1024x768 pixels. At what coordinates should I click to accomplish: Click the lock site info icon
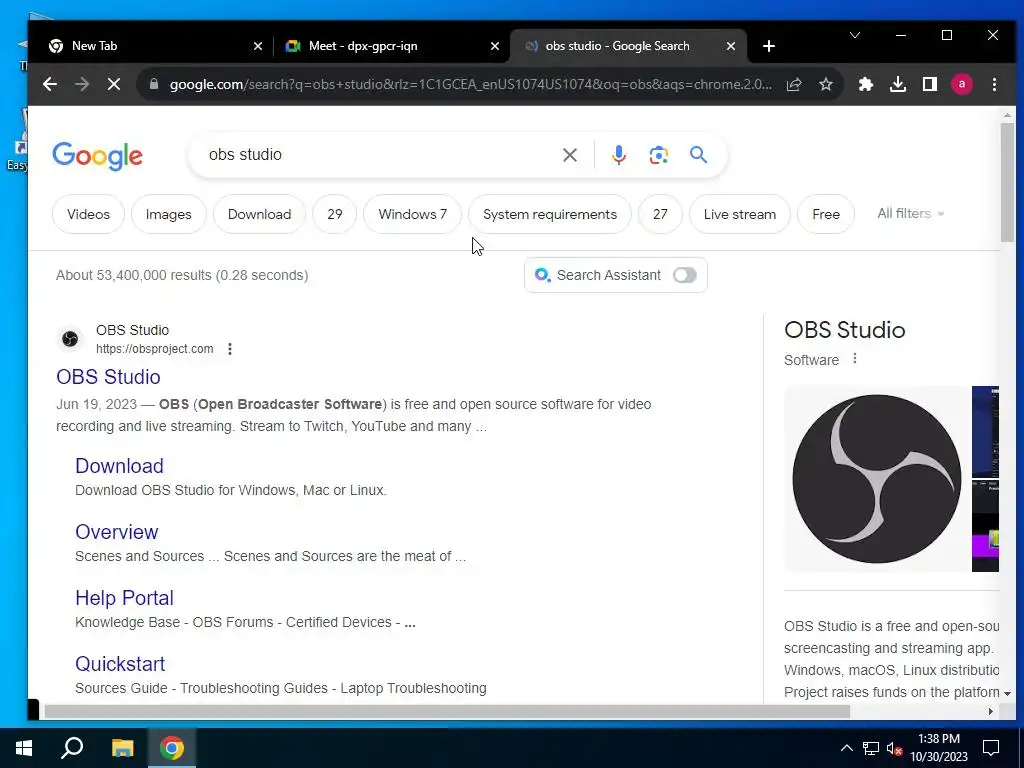153,84
